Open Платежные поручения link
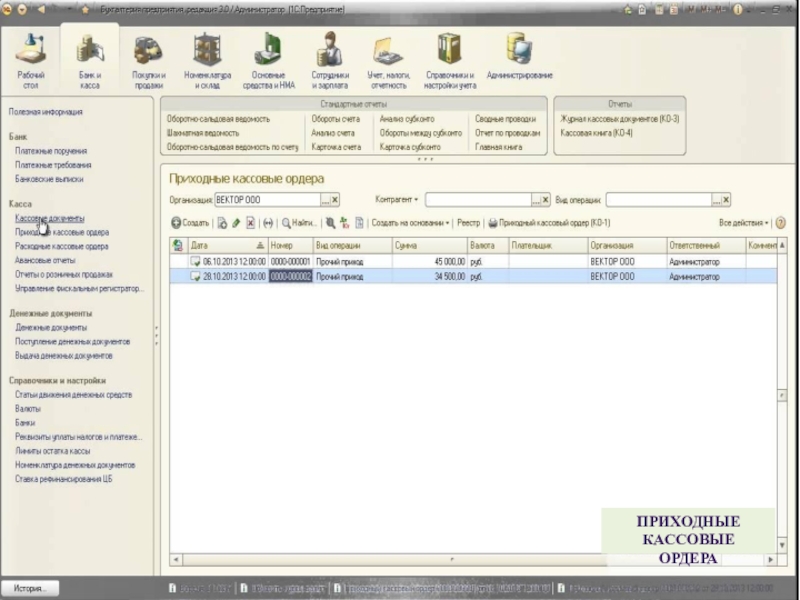Screen dimensions: 800x600 (51, 151)
